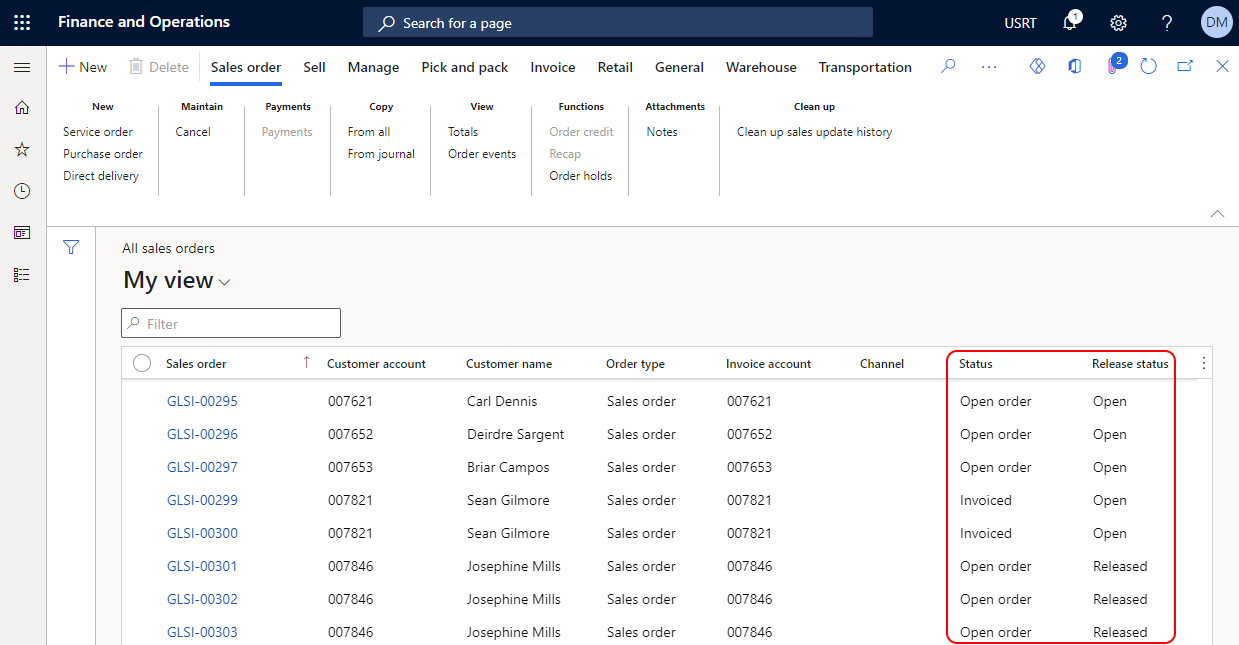The height and width of the screenshot is (645, 1239).
Task: Click the sort arrow on Sales order column
Action: coord(306,363)
